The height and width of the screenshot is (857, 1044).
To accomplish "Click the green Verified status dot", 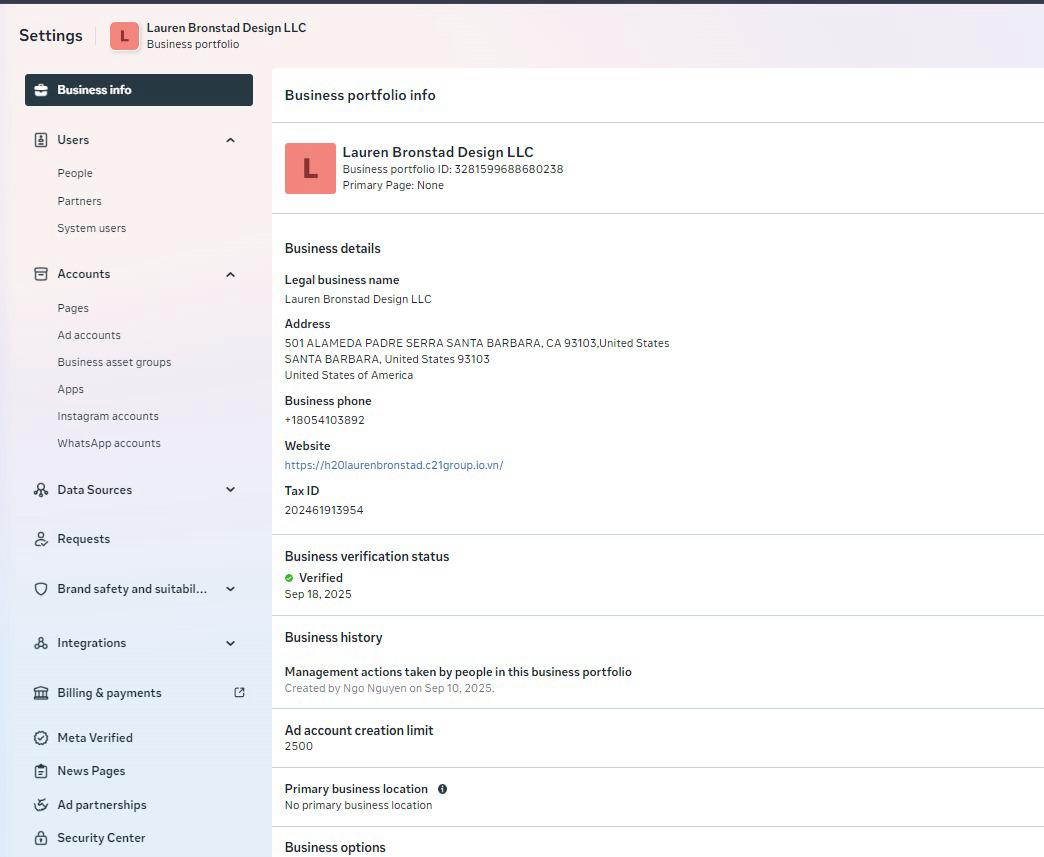I will [289, 578].
